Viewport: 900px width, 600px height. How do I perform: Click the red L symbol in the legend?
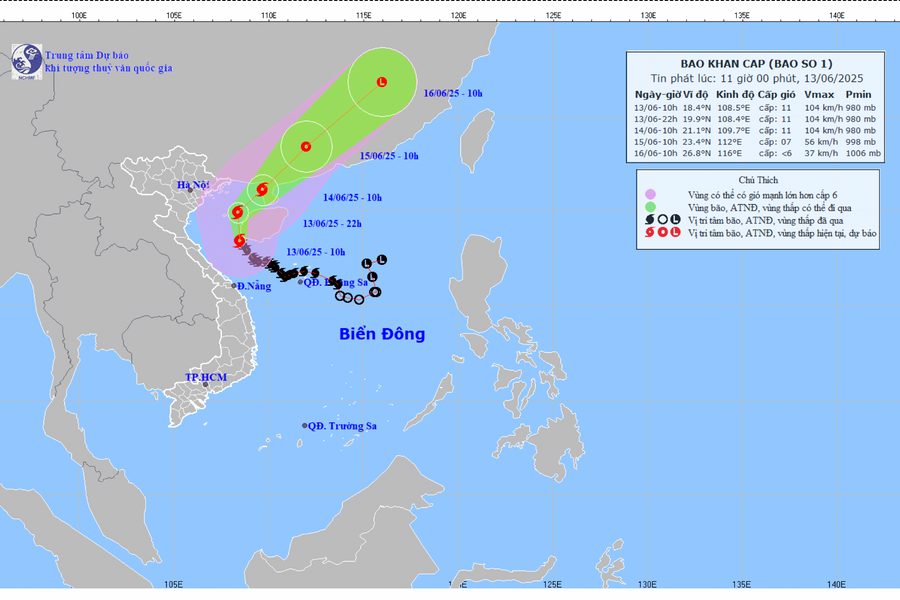pos(675,232)
